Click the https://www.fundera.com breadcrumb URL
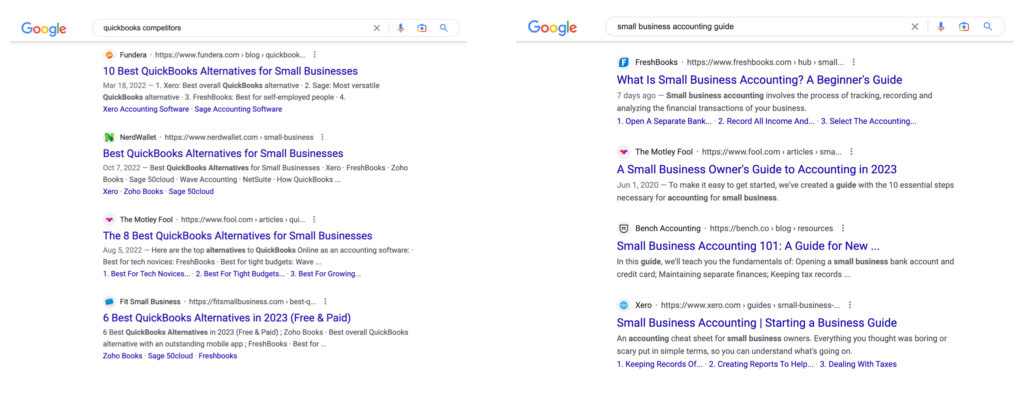 coord(230,55)
